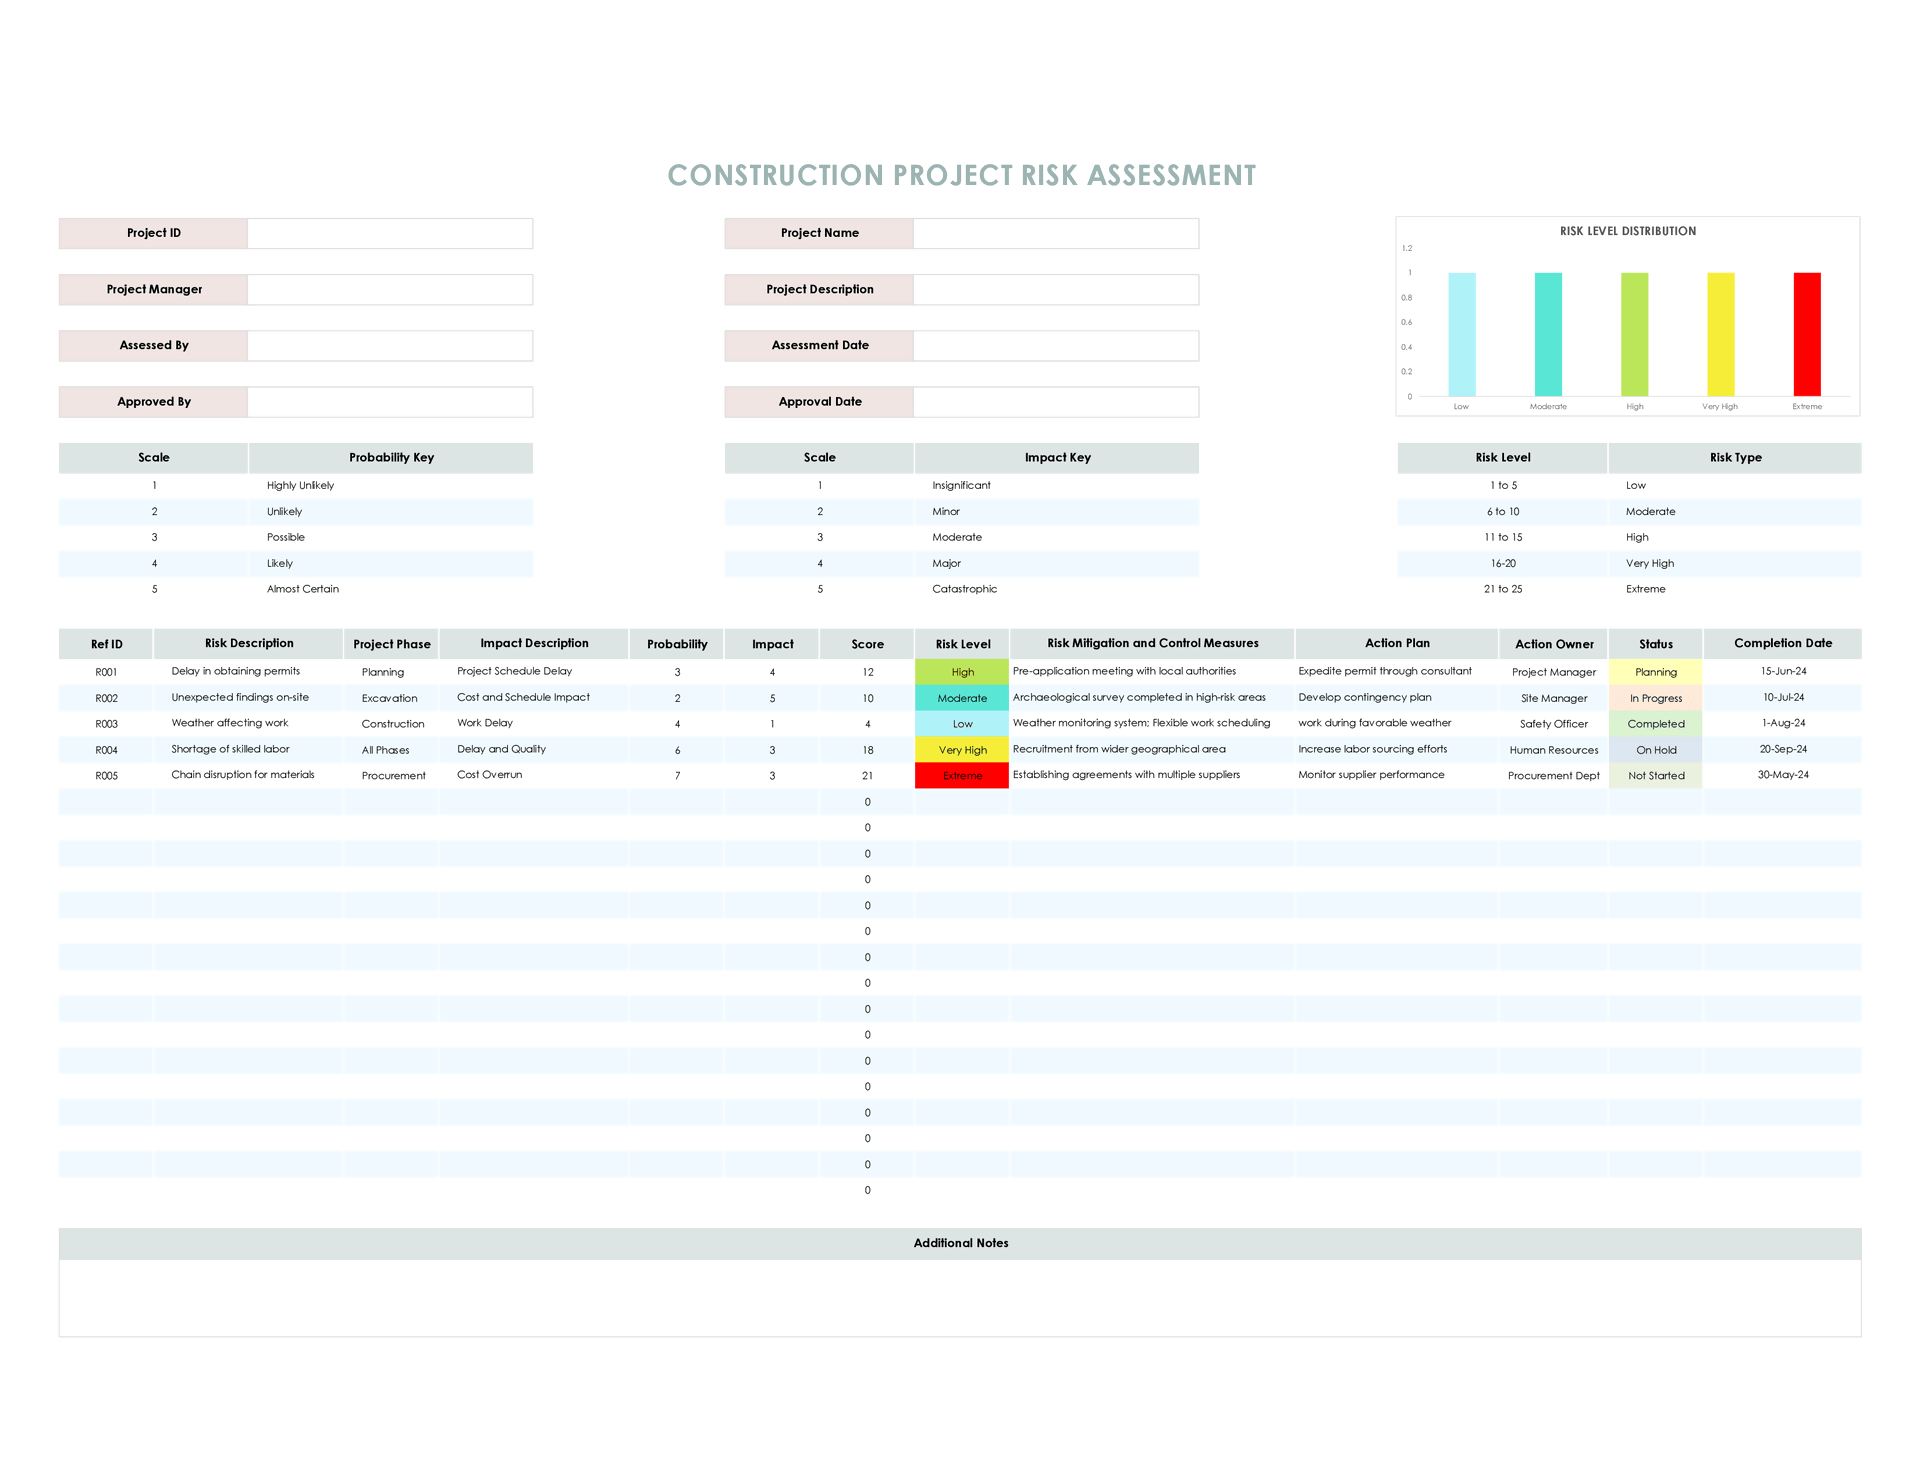Select the Extreme risk level red cell

[961, 775]
